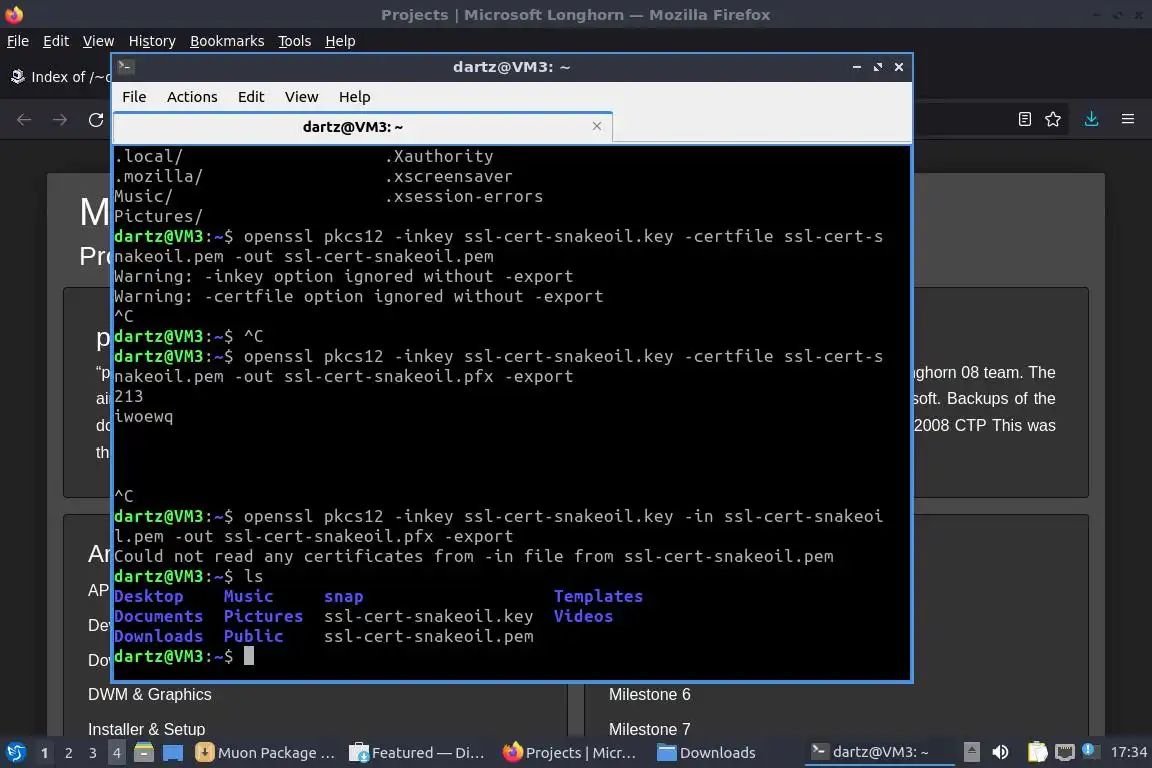The height and width of the screenshot is (768, 1152).
Task: Click the Templates directory name in terminal
Action: pos(598,596)
